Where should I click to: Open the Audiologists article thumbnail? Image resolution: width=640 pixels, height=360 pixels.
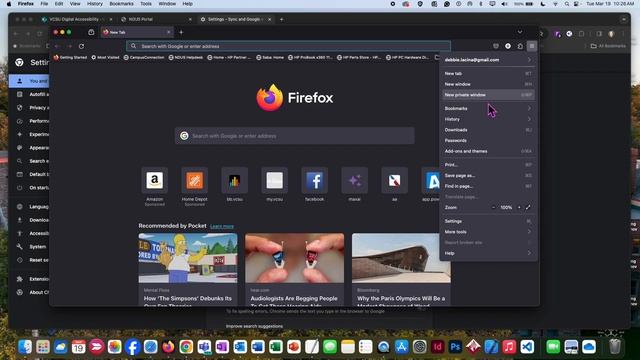tap(295, 258)
